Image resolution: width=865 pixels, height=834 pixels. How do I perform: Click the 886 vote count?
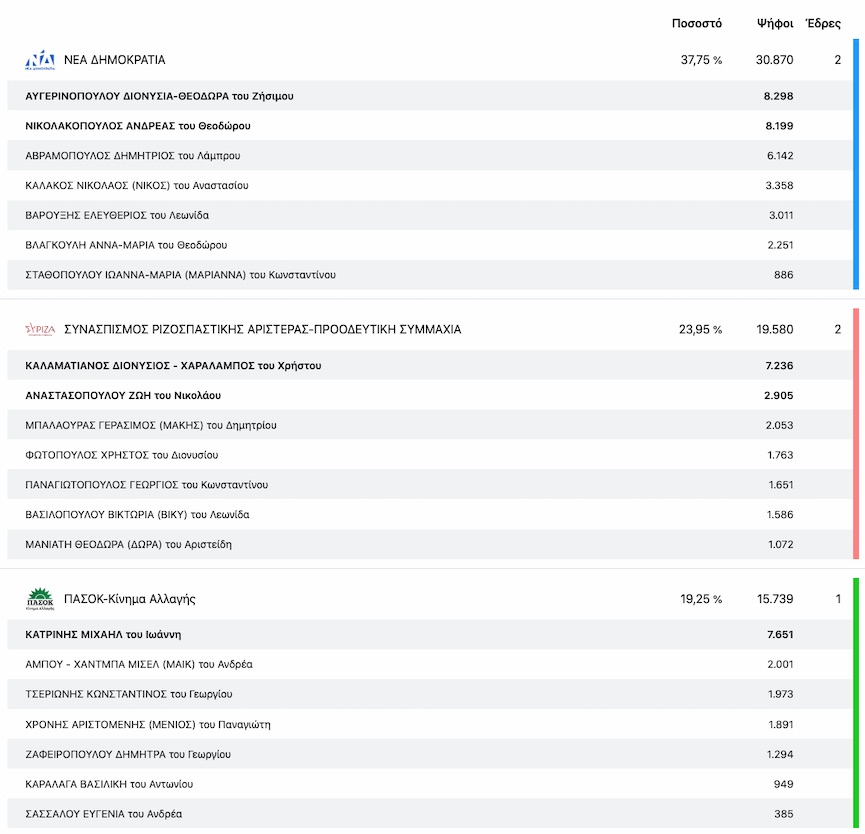tap(783, 275)
